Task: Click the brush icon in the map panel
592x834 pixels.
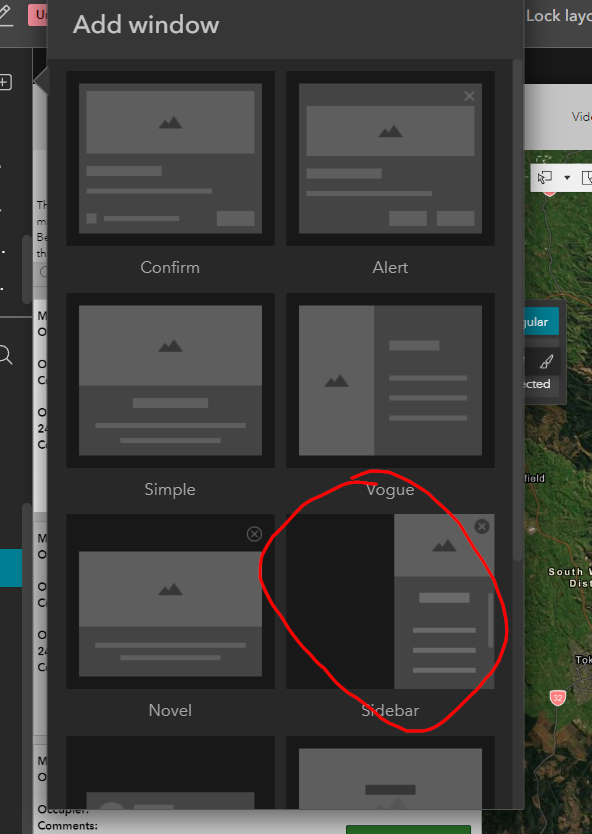Action: tap(546, 362)
